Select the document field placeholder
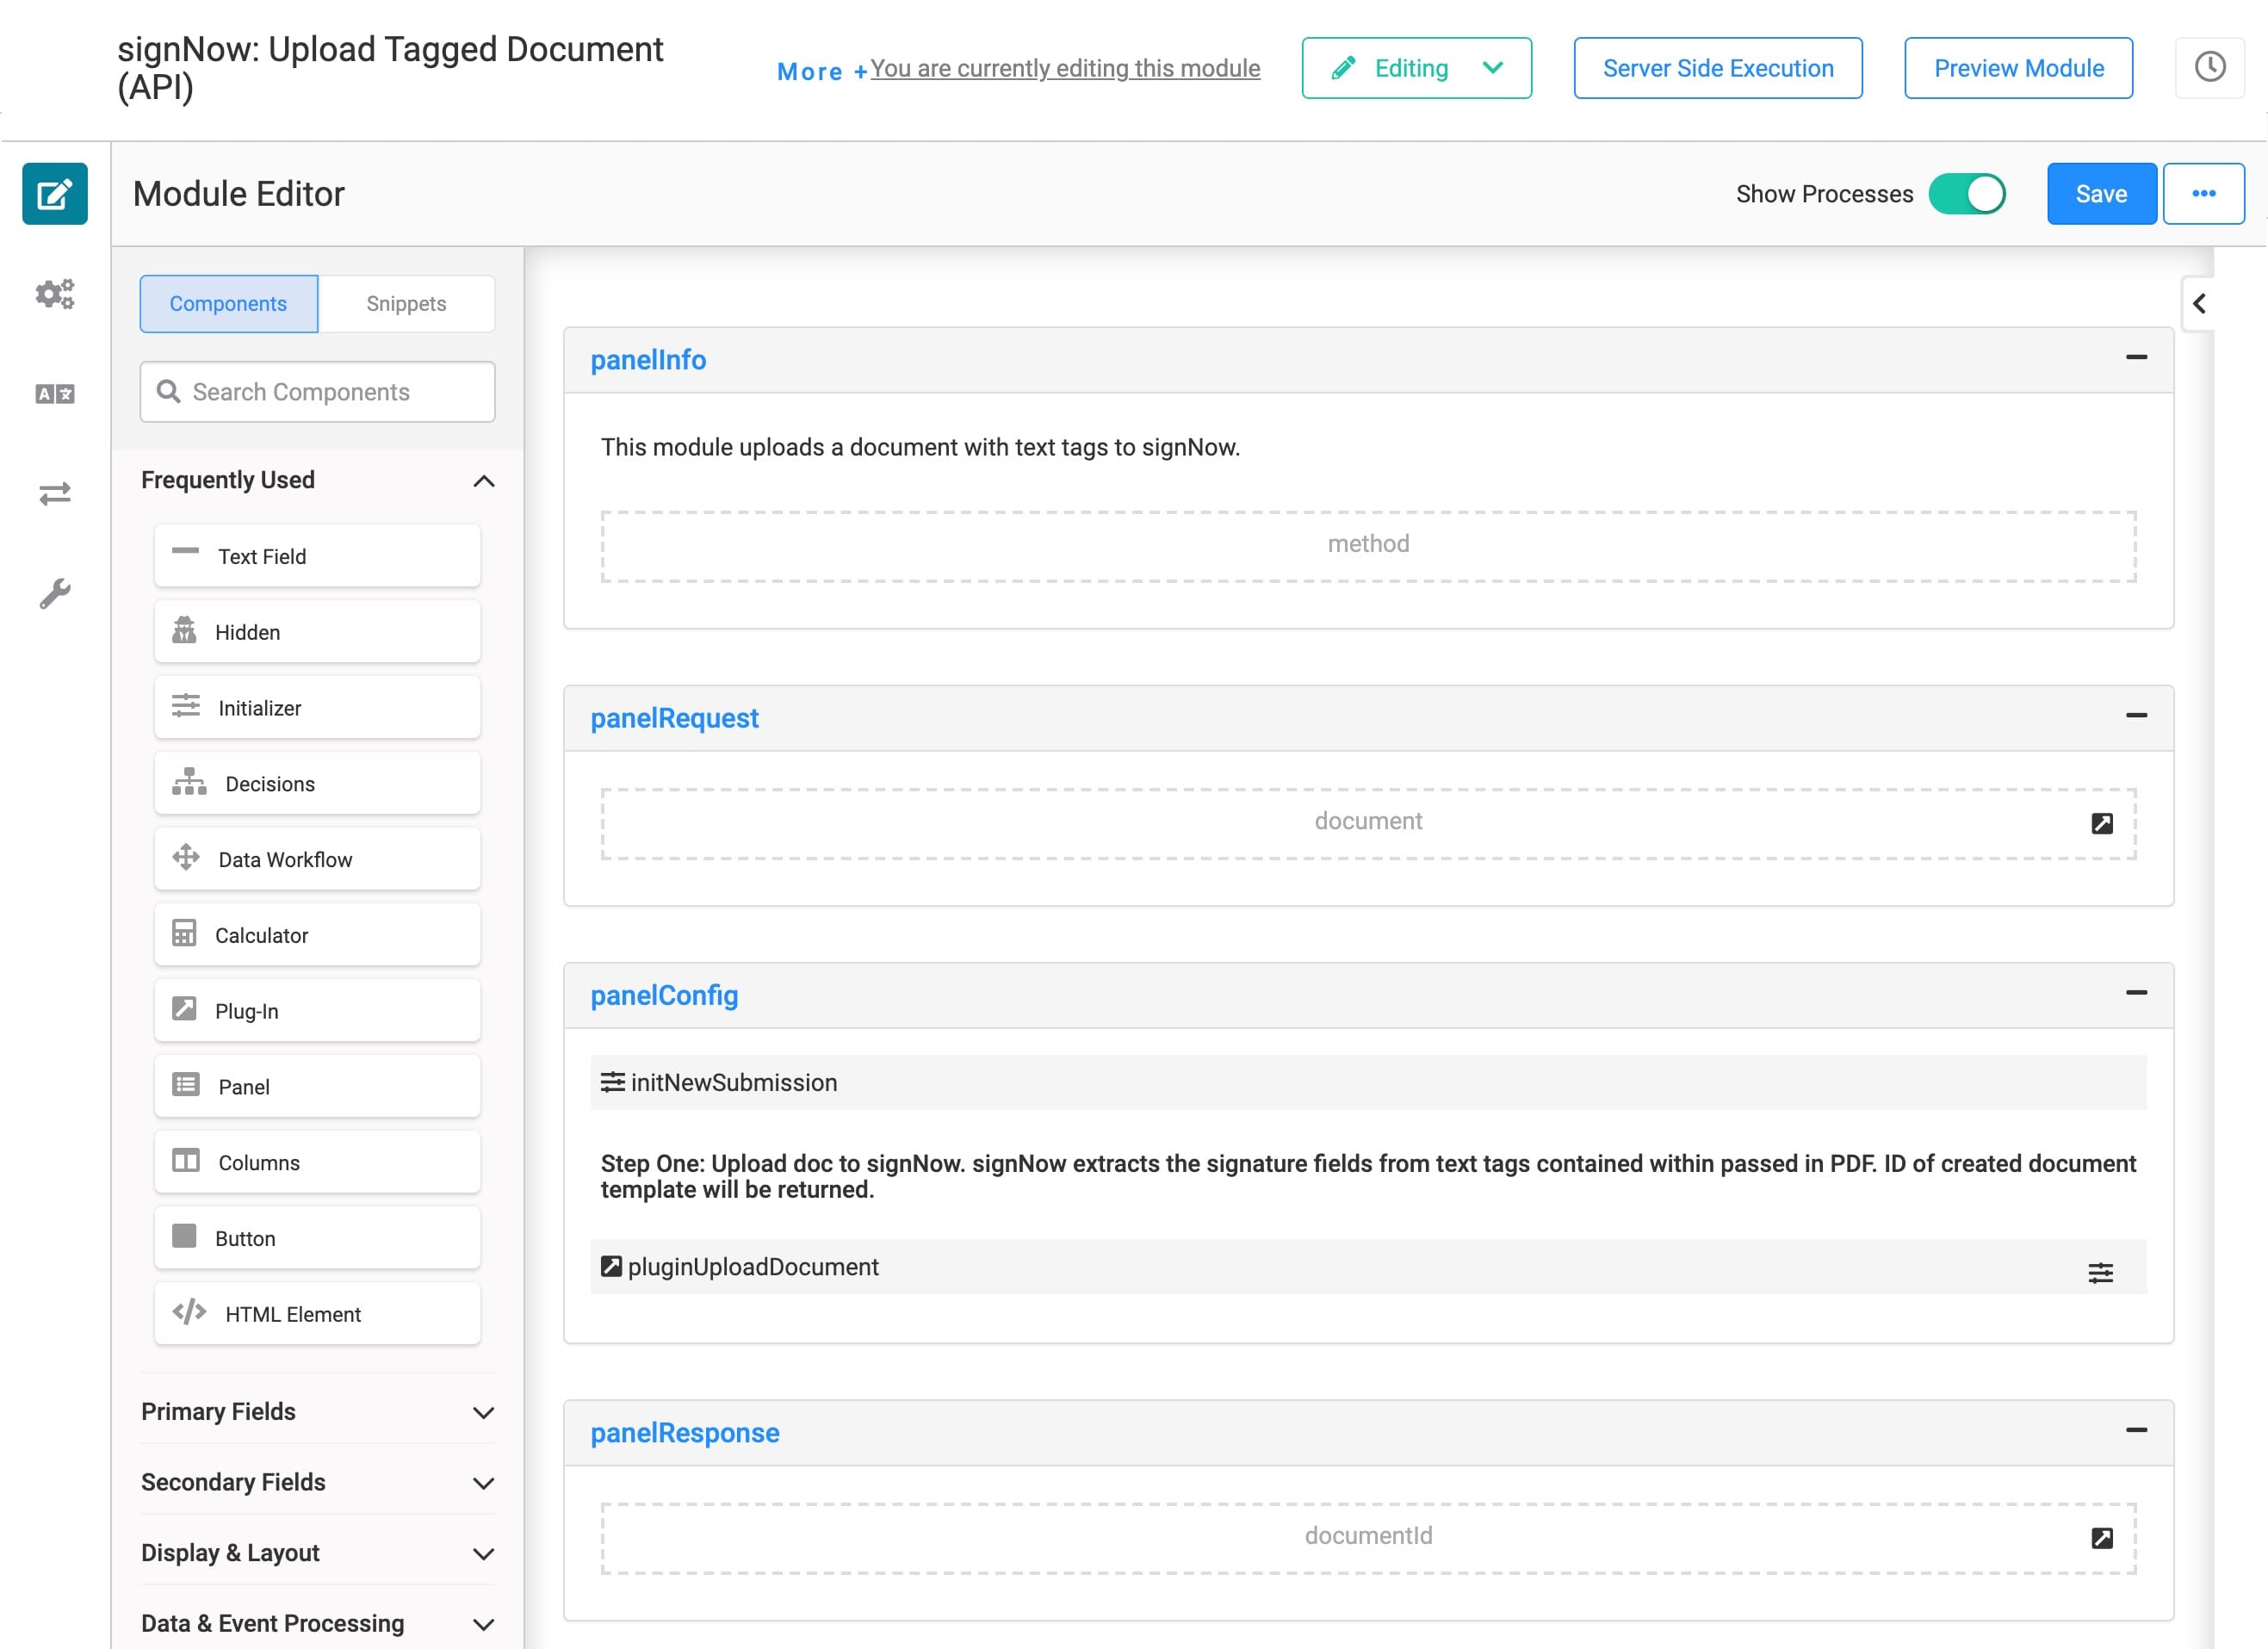This screenshot has width=2268, height=1649. 1368,823
